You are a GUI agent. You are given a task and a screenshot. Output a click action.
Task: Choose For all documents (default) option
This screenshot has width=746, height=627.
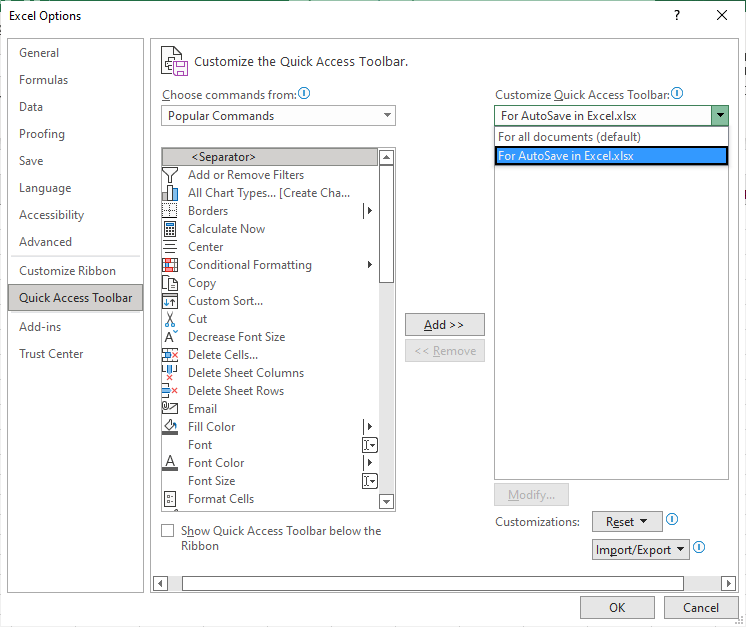[x=611, y=137]
